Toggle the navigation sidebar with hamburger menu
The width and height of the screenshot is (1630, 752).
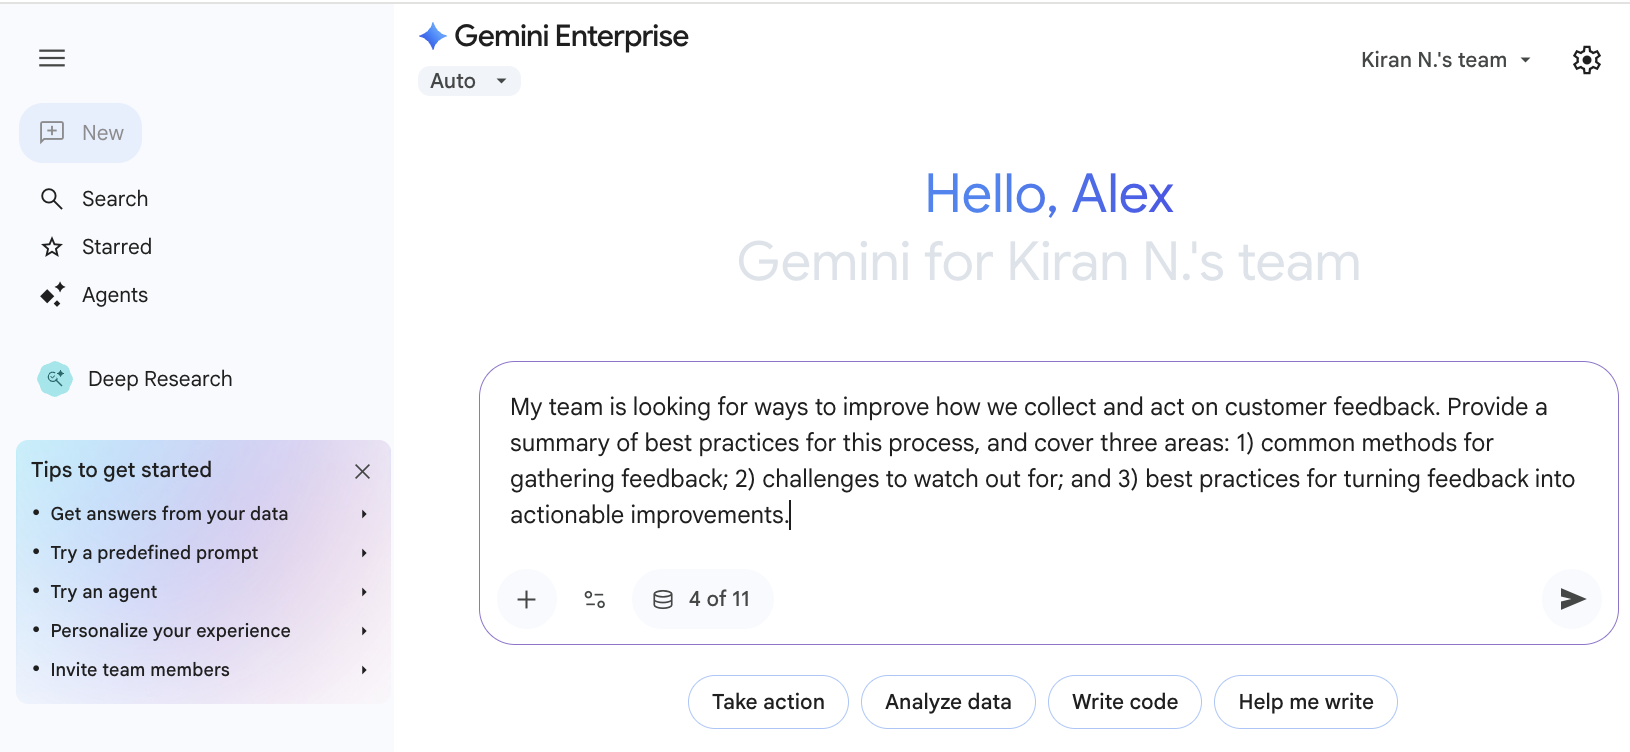(51, 58)
